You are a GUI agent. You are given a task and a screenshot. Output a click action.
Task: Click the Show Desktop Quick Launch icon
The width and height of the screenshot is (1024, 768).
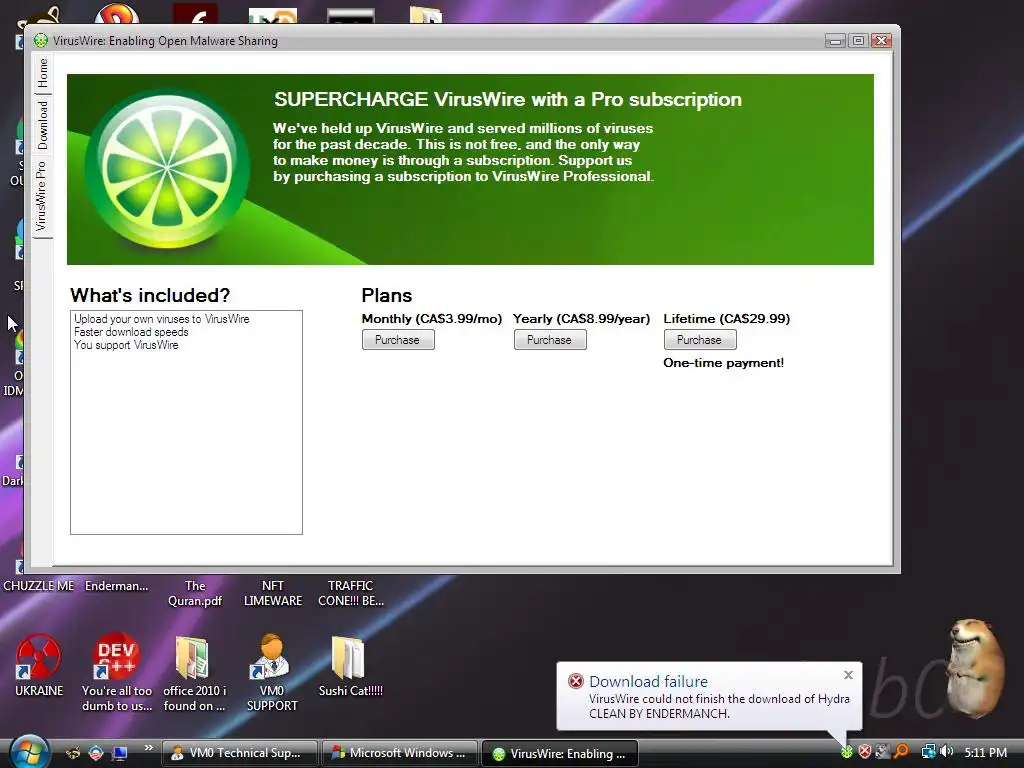pos(120,753)
